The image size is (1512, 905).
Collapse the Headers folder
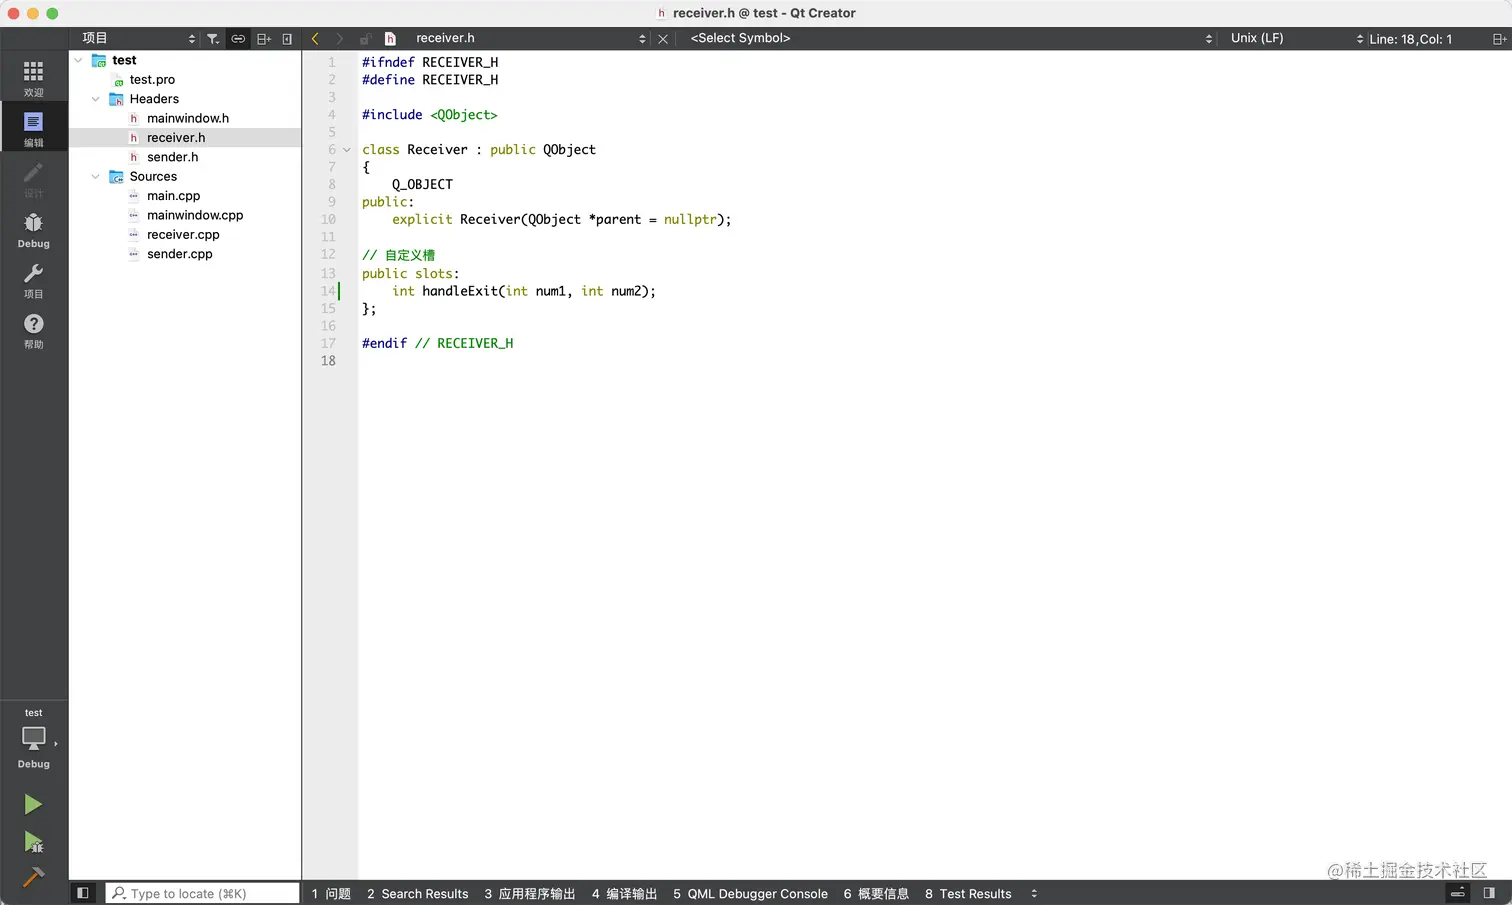pyautogui.click(x=95, y=99)
